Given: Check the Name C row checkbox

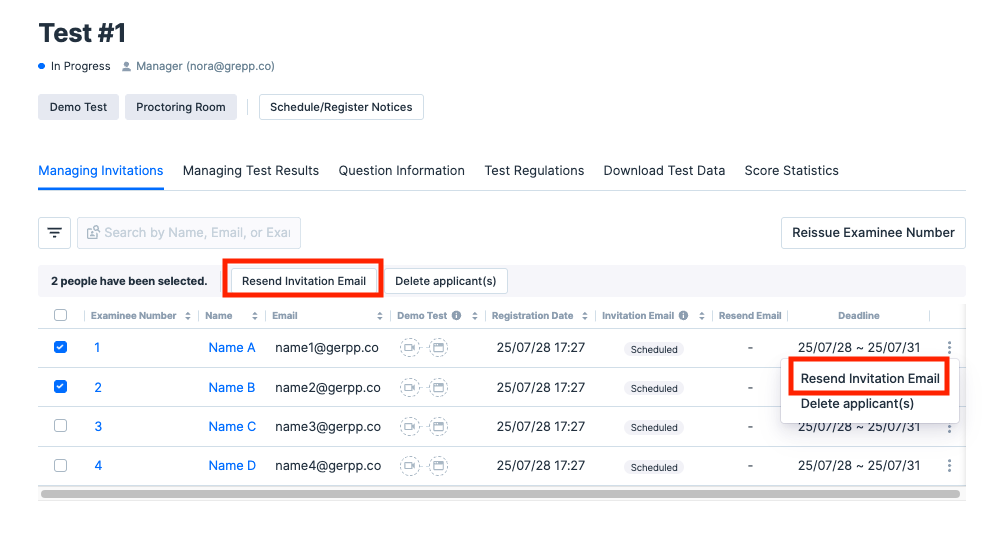Looking at the screenshot, I should [60, 425].
